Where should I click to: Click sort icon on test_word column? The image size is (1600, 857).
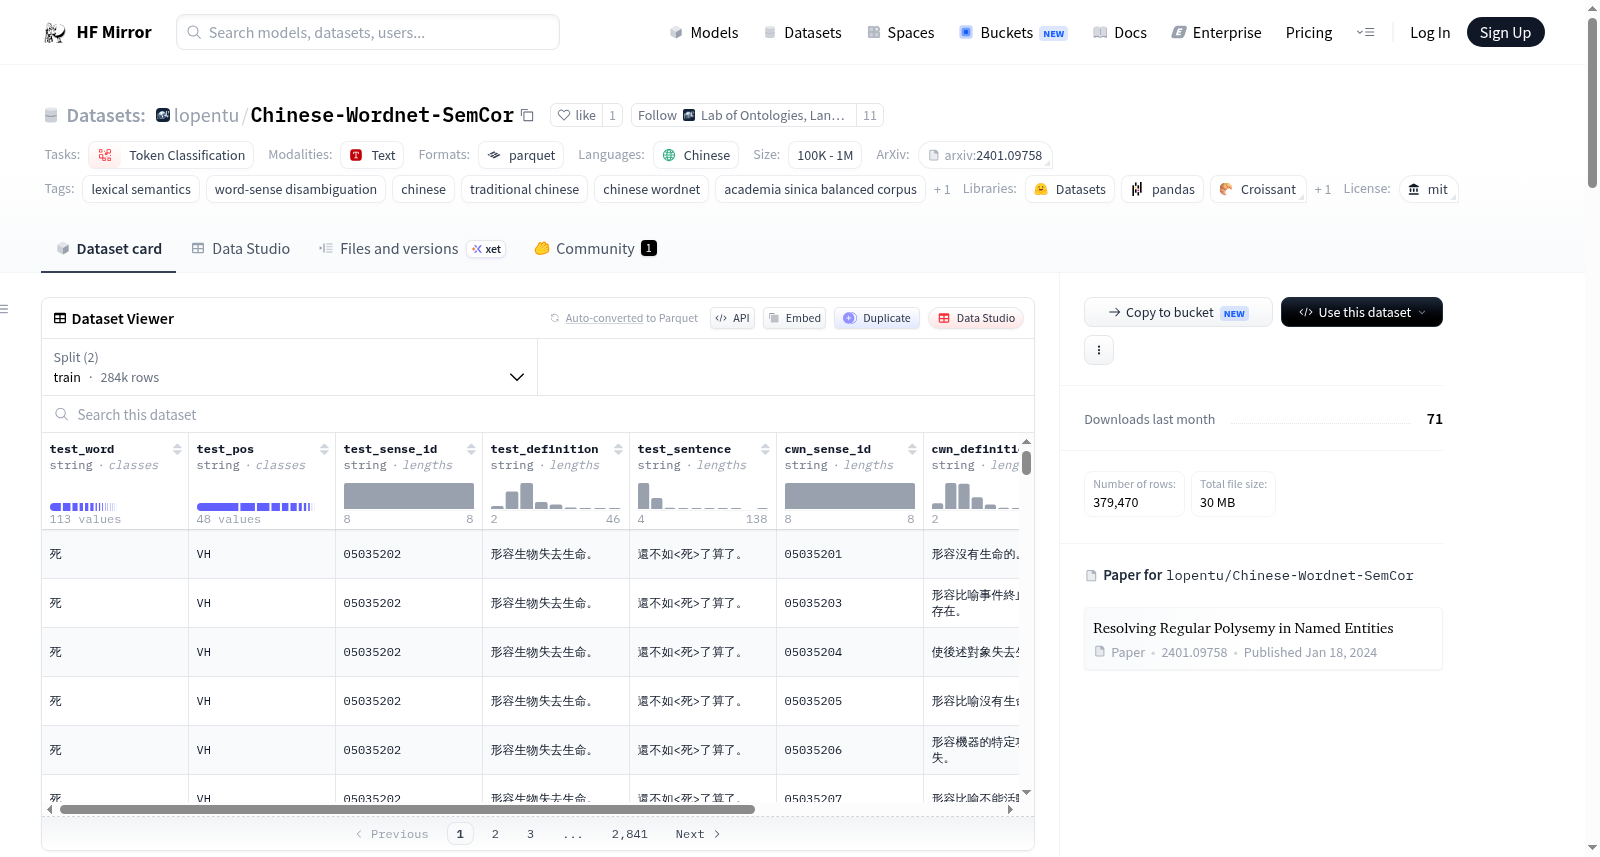(x=177, y=449)
